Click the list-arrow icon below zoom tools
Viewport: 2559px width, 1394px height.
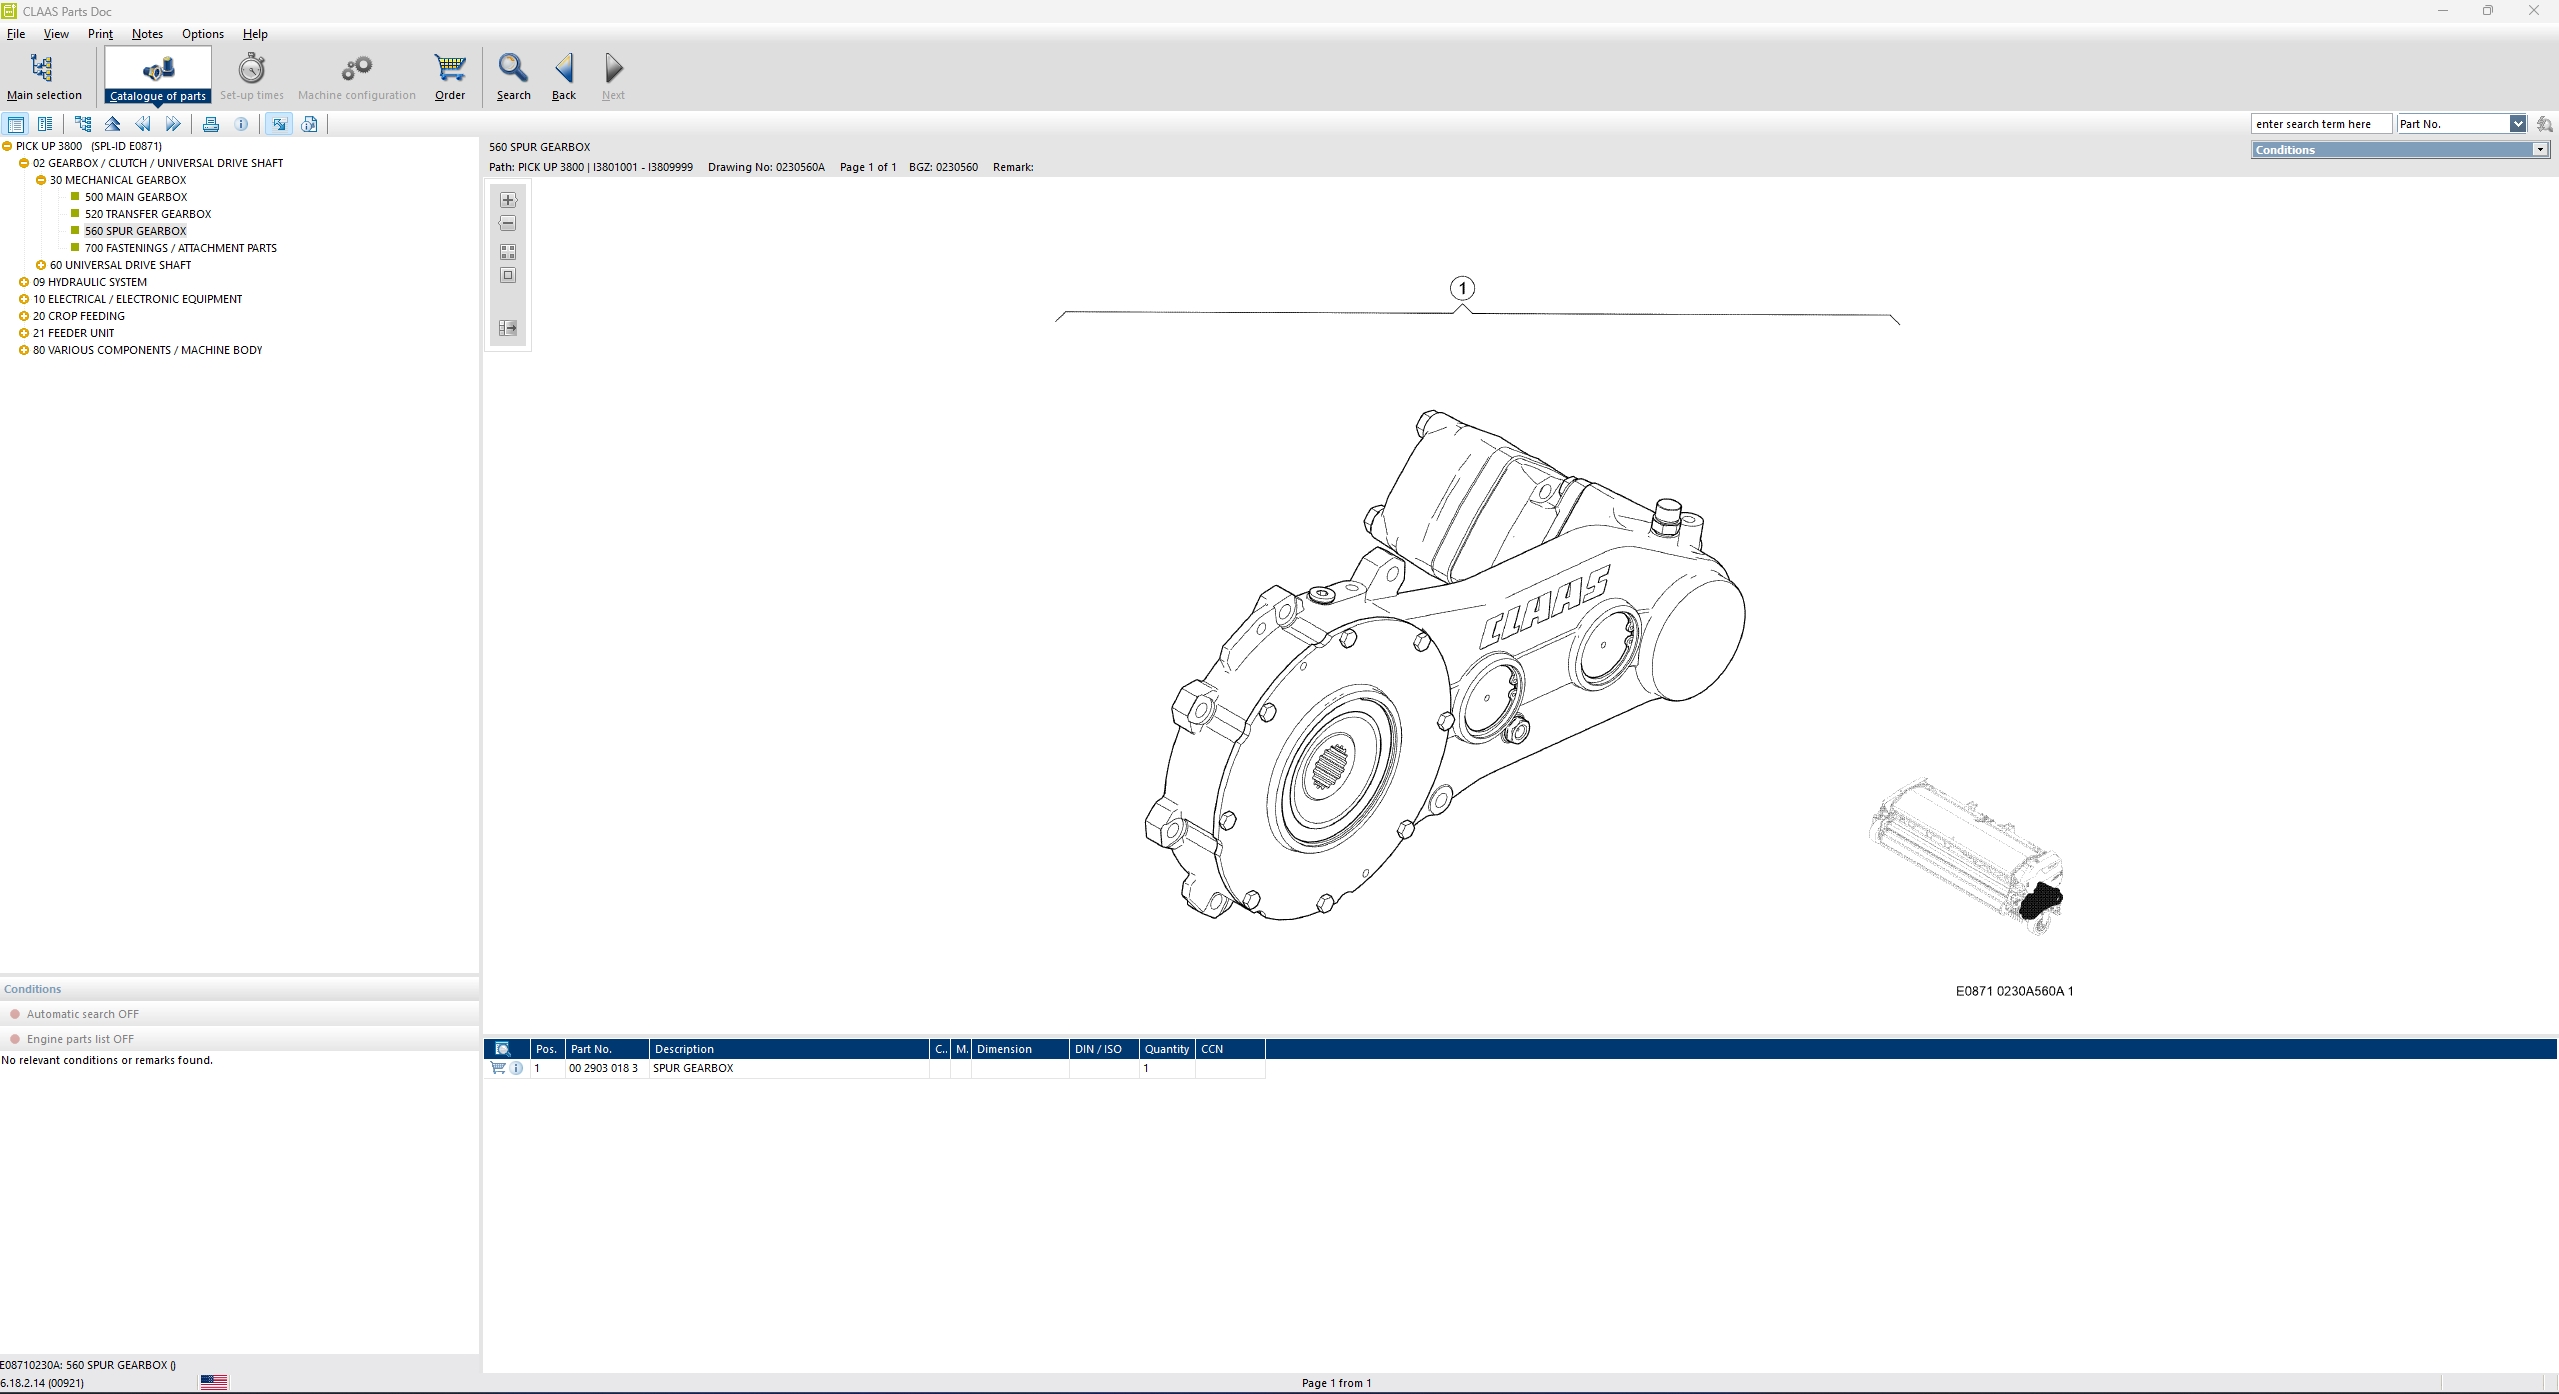coord(508,328)
